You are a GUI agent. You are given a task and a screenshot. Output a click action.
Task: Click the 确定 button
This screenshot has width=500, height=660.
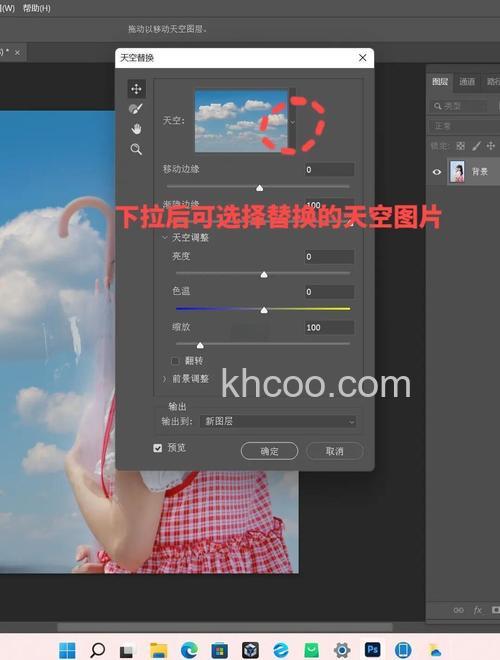[x=269, y=451]
